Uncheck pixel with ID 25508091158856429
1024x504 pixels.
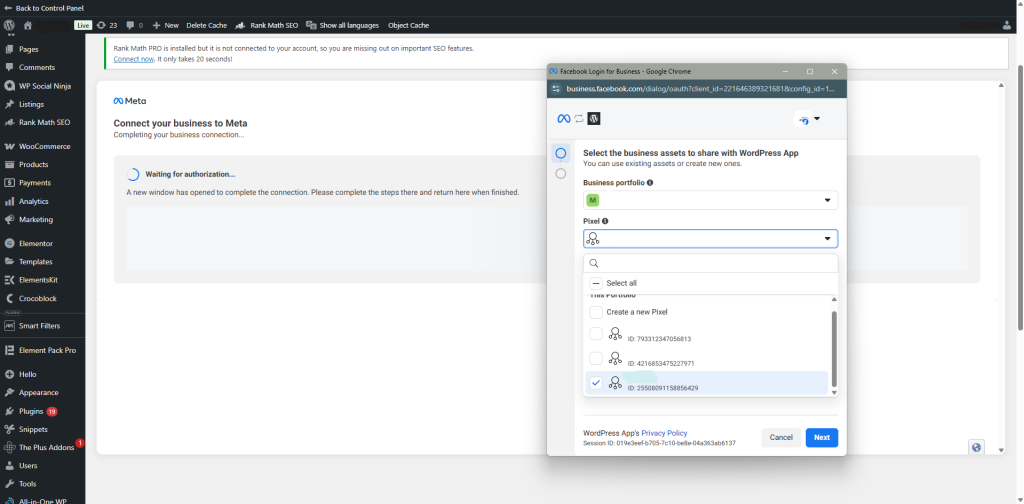[596, 383]
